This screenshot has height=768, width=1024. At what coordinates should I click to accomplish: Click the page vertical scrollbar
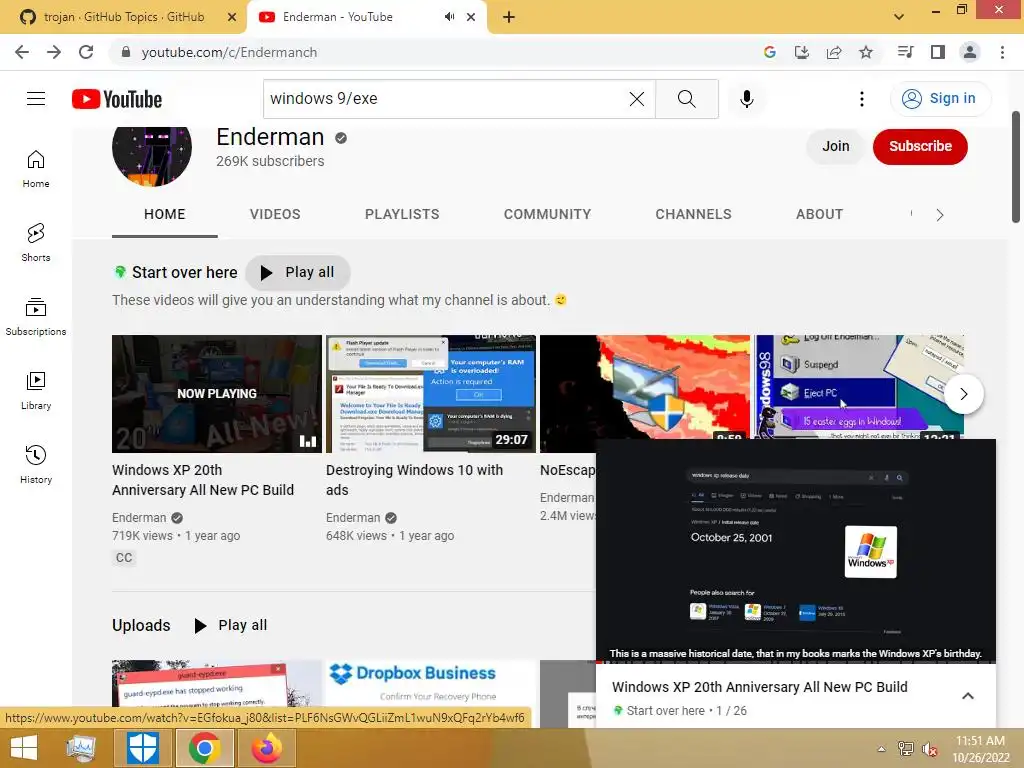point(1016,167)
